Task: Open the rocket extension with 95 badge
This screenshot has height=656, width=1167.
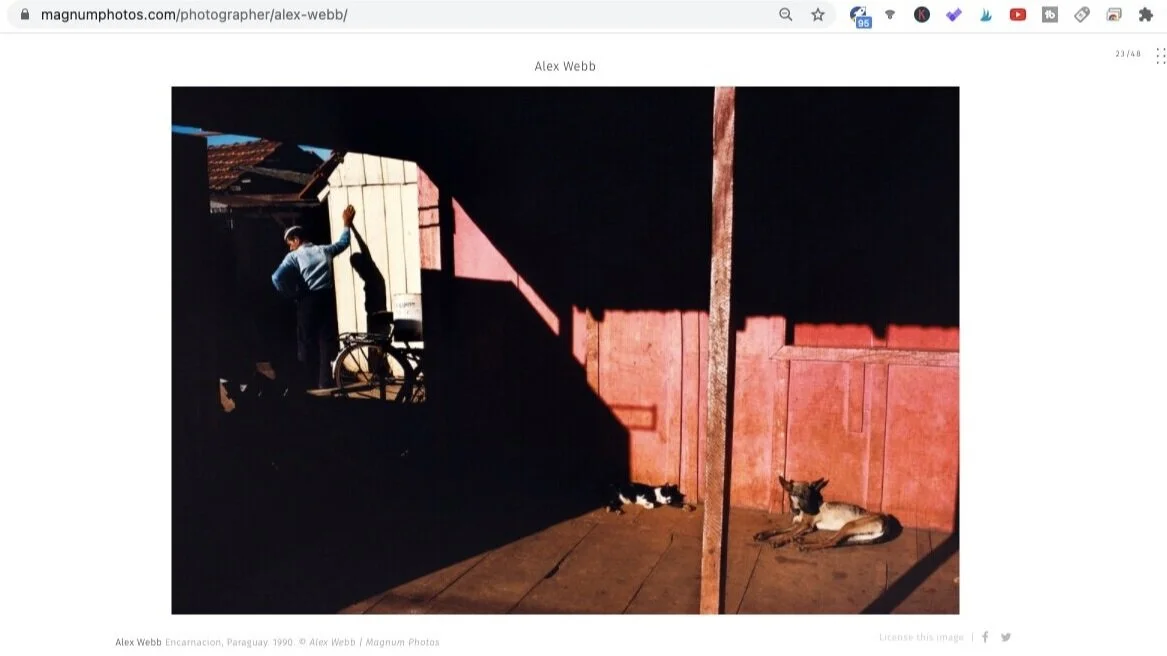Action: click(x=860, y=16)
